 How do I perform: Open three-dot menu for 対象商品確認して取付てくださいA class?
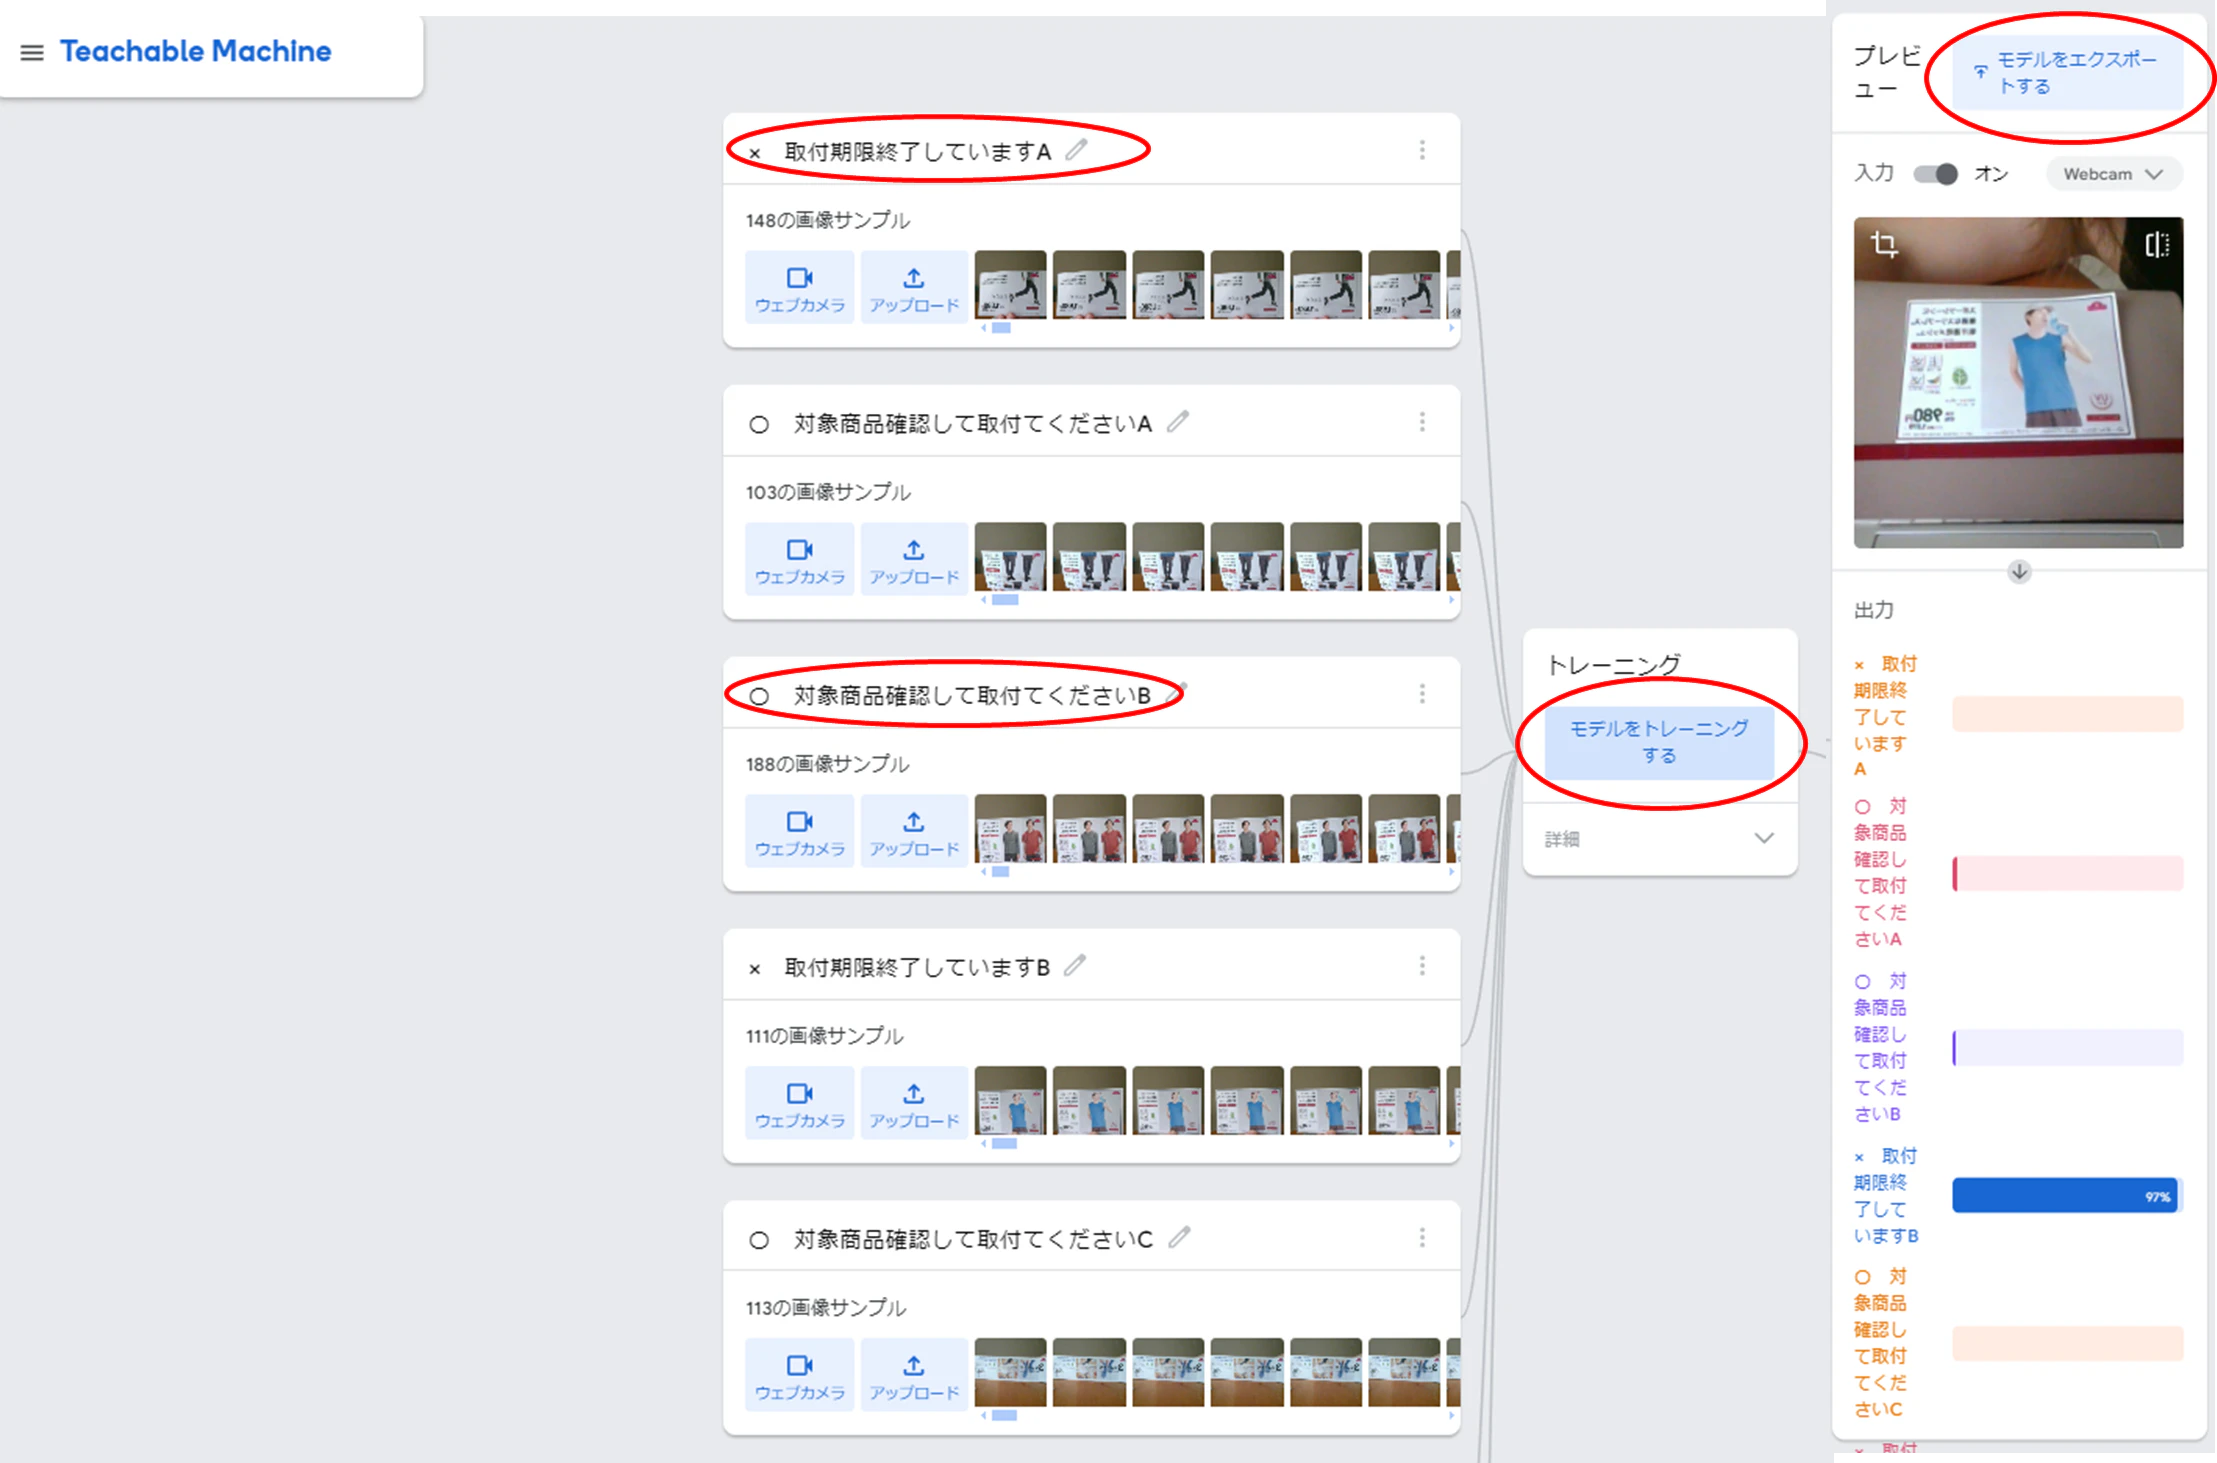1422,422
